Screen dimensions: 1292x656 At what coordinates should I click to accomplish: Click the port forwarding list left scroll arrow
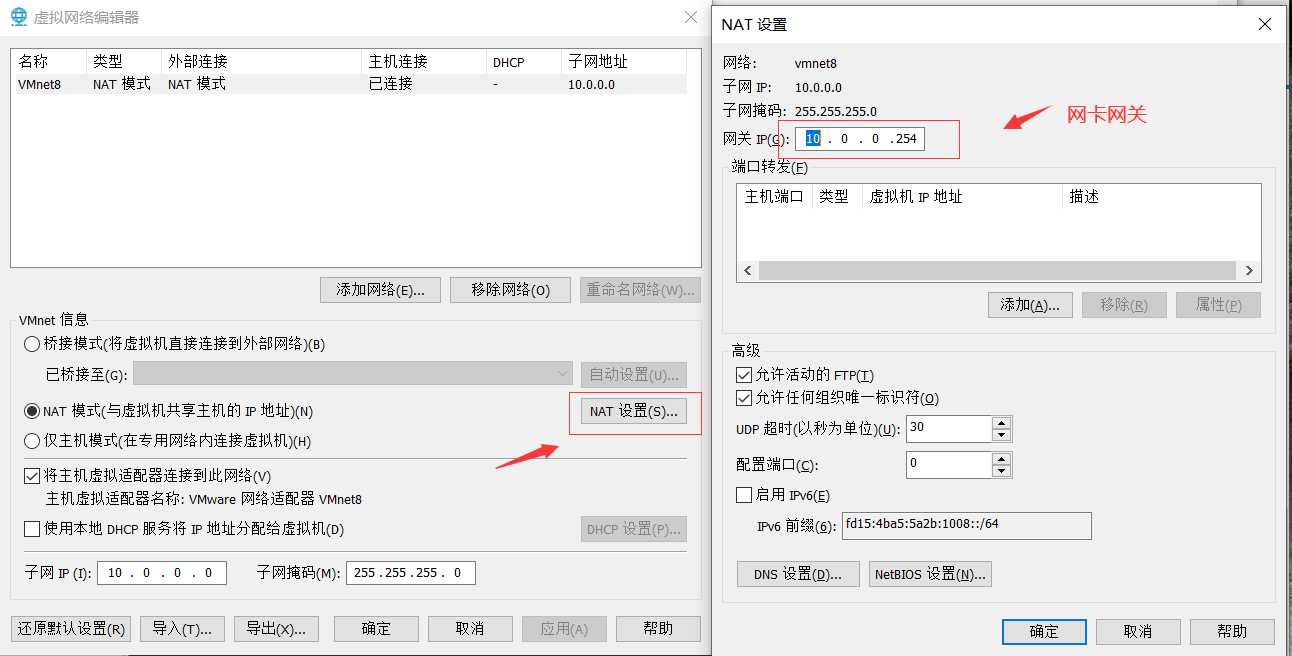[x=747, y=271]
